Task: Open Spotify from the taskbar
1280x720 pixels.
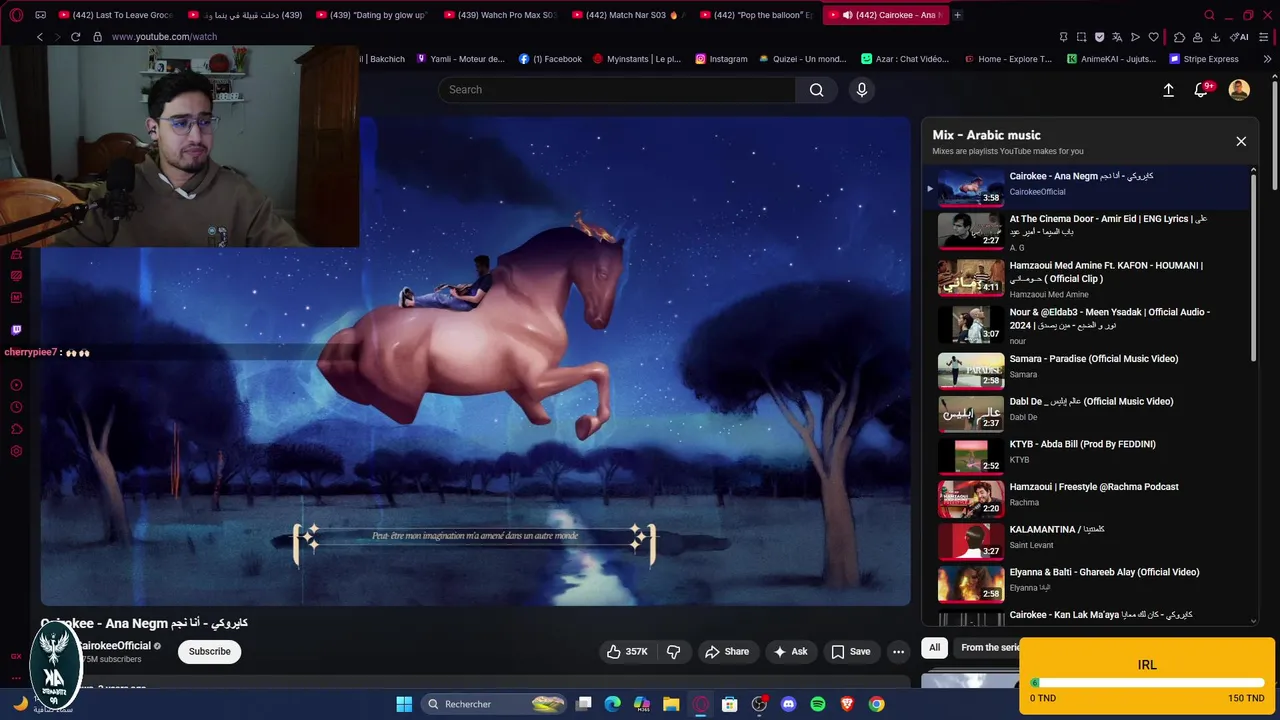Action: pos(817,704)
